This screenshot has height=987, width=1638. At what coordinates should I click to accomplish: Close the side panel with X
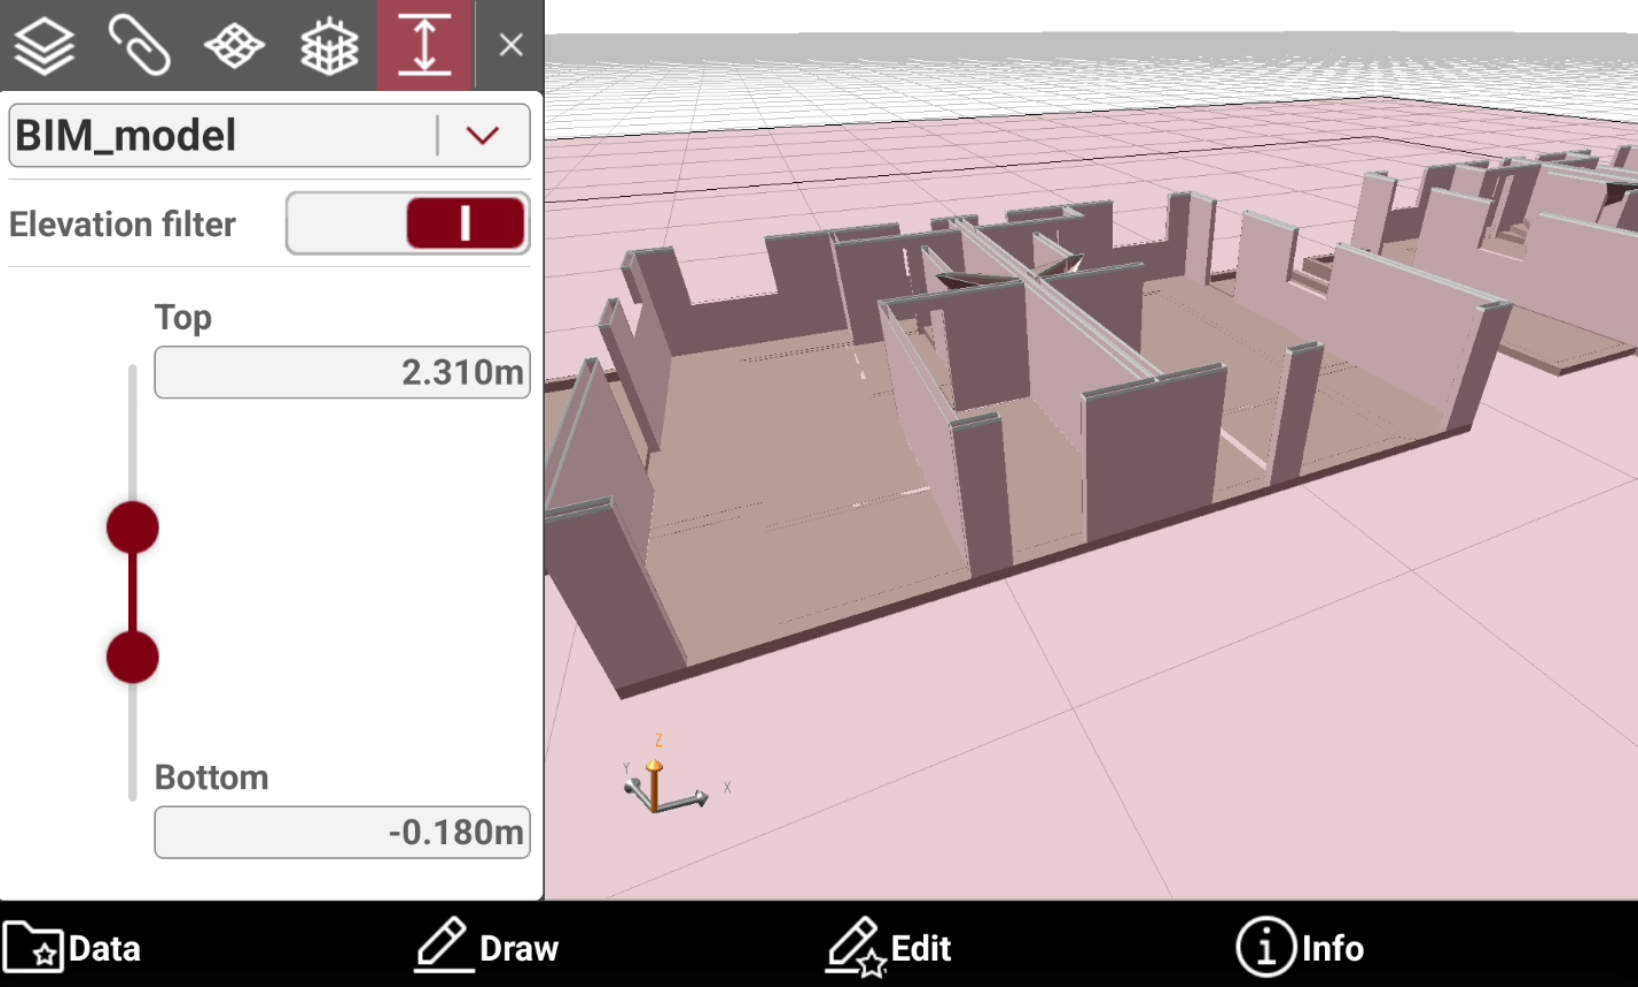point(511,45)
